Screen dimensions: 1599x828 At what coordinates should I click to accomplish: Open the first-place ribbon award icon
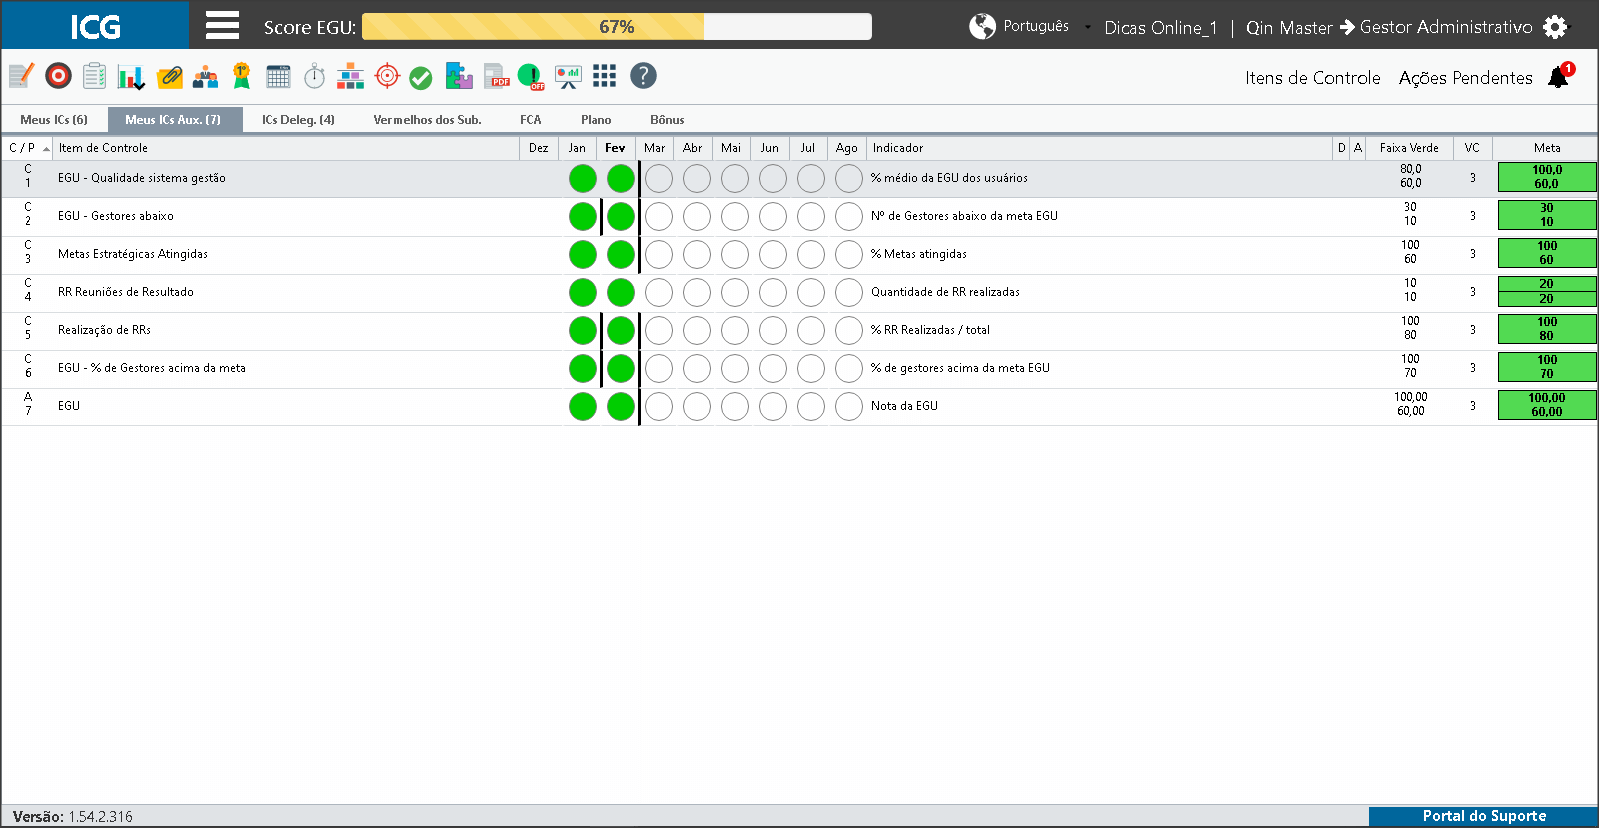242,76
